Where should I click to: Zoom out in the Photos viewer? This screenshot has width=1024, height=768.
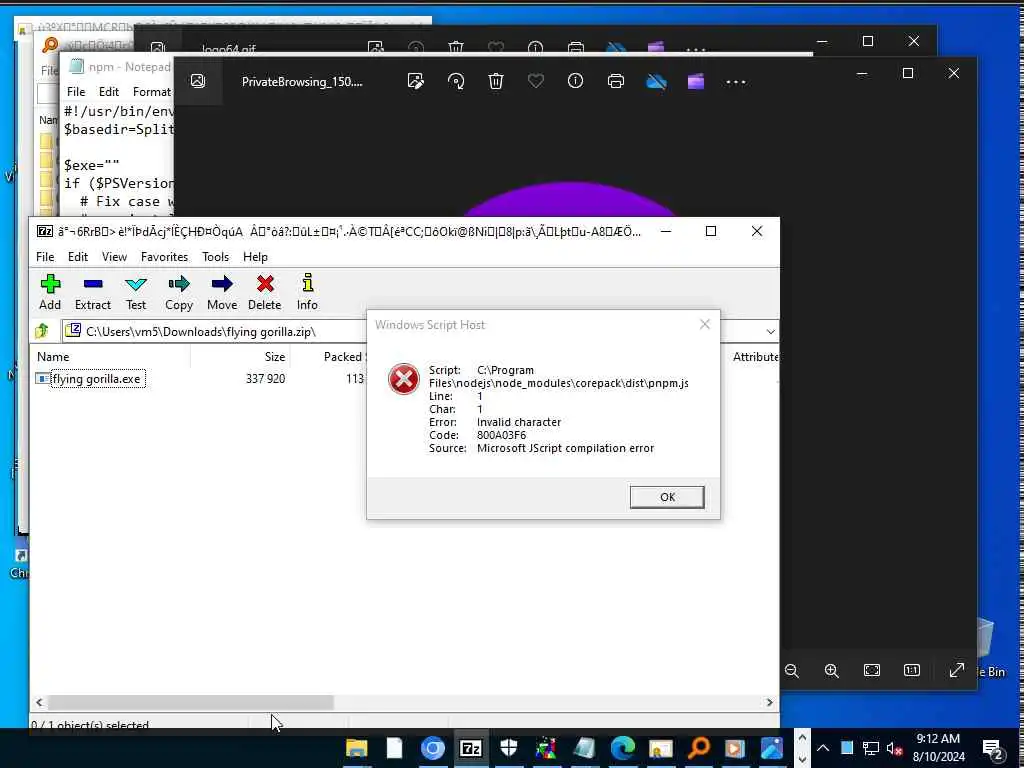coord(792,671)
